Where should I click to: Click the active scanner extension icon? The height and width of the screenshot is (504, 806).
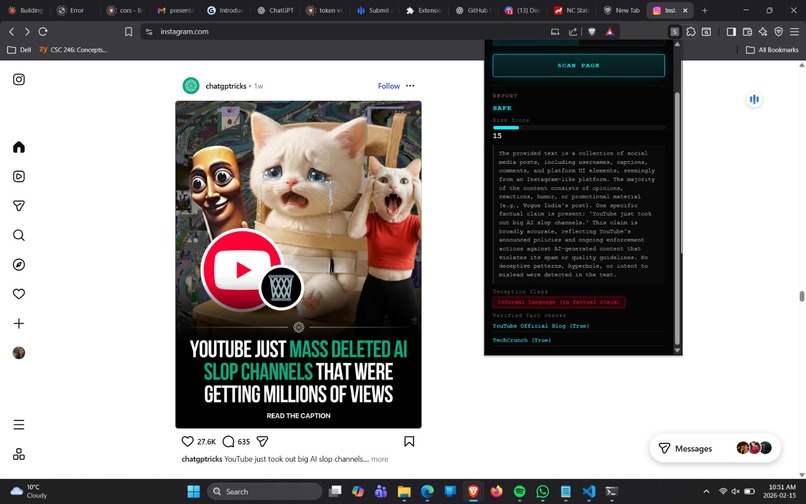click(x=675, y=32)
